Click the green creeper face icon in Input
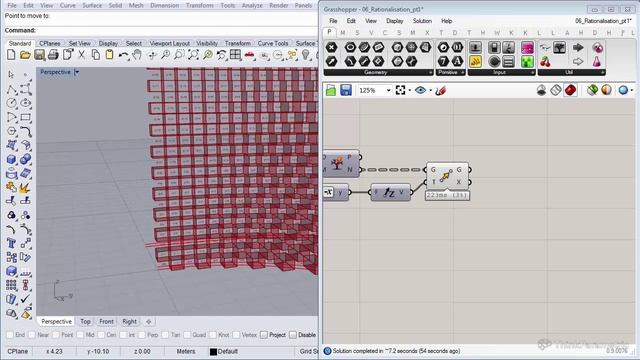The height and width of the screenshot is (360, 640). click(527, 61)
